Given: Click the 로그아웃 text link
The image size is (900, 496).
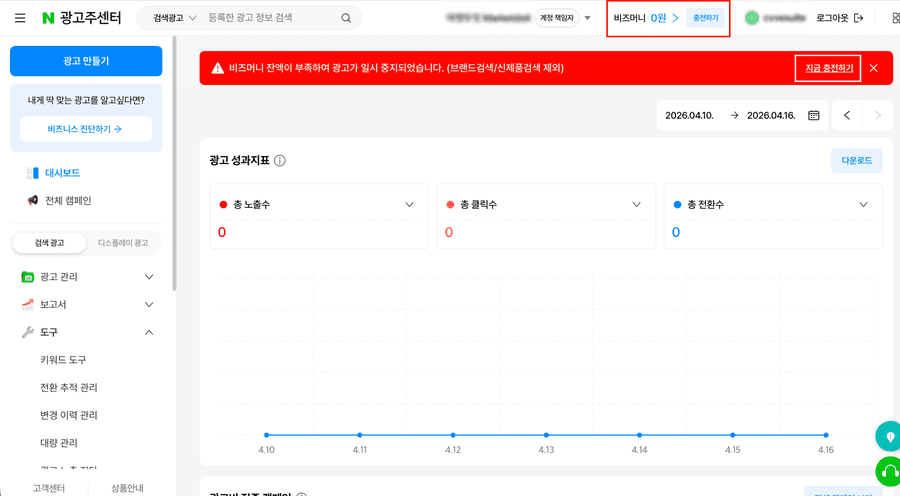Looking at the screenshot, I should tap(832, 18).
